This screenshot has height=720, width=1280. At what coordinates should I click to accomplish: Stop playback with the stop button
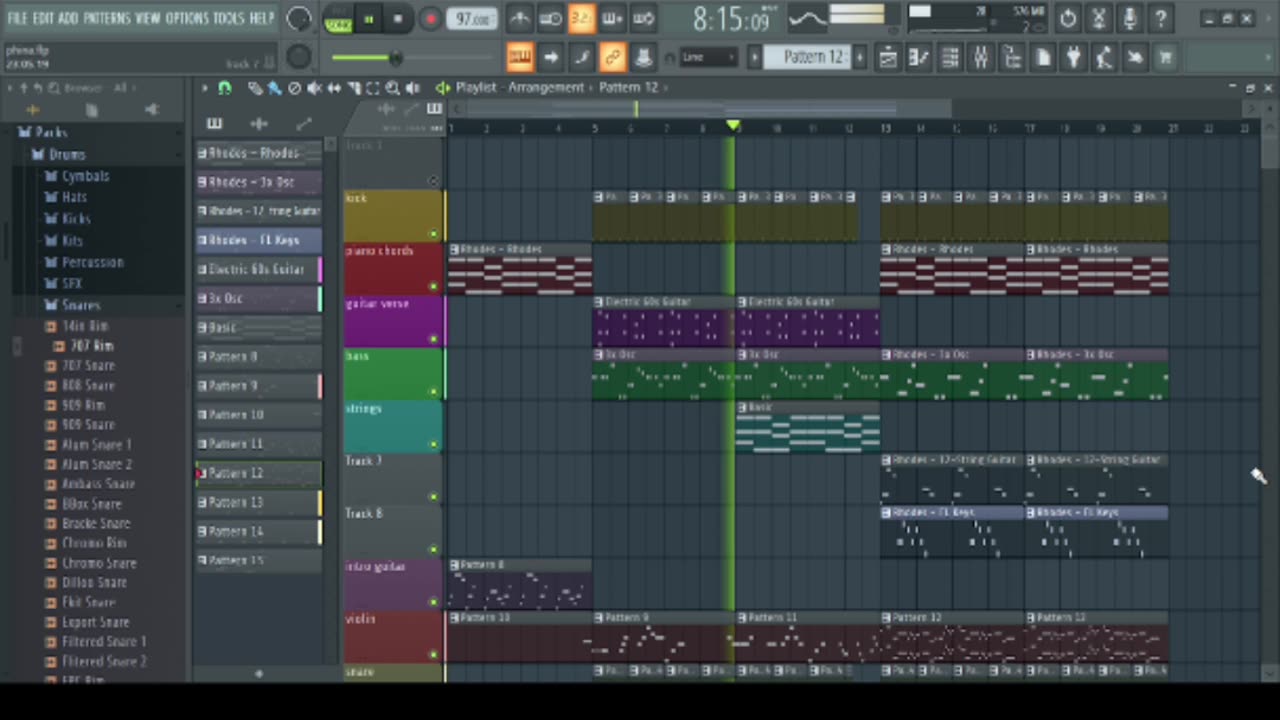(398, 19)
